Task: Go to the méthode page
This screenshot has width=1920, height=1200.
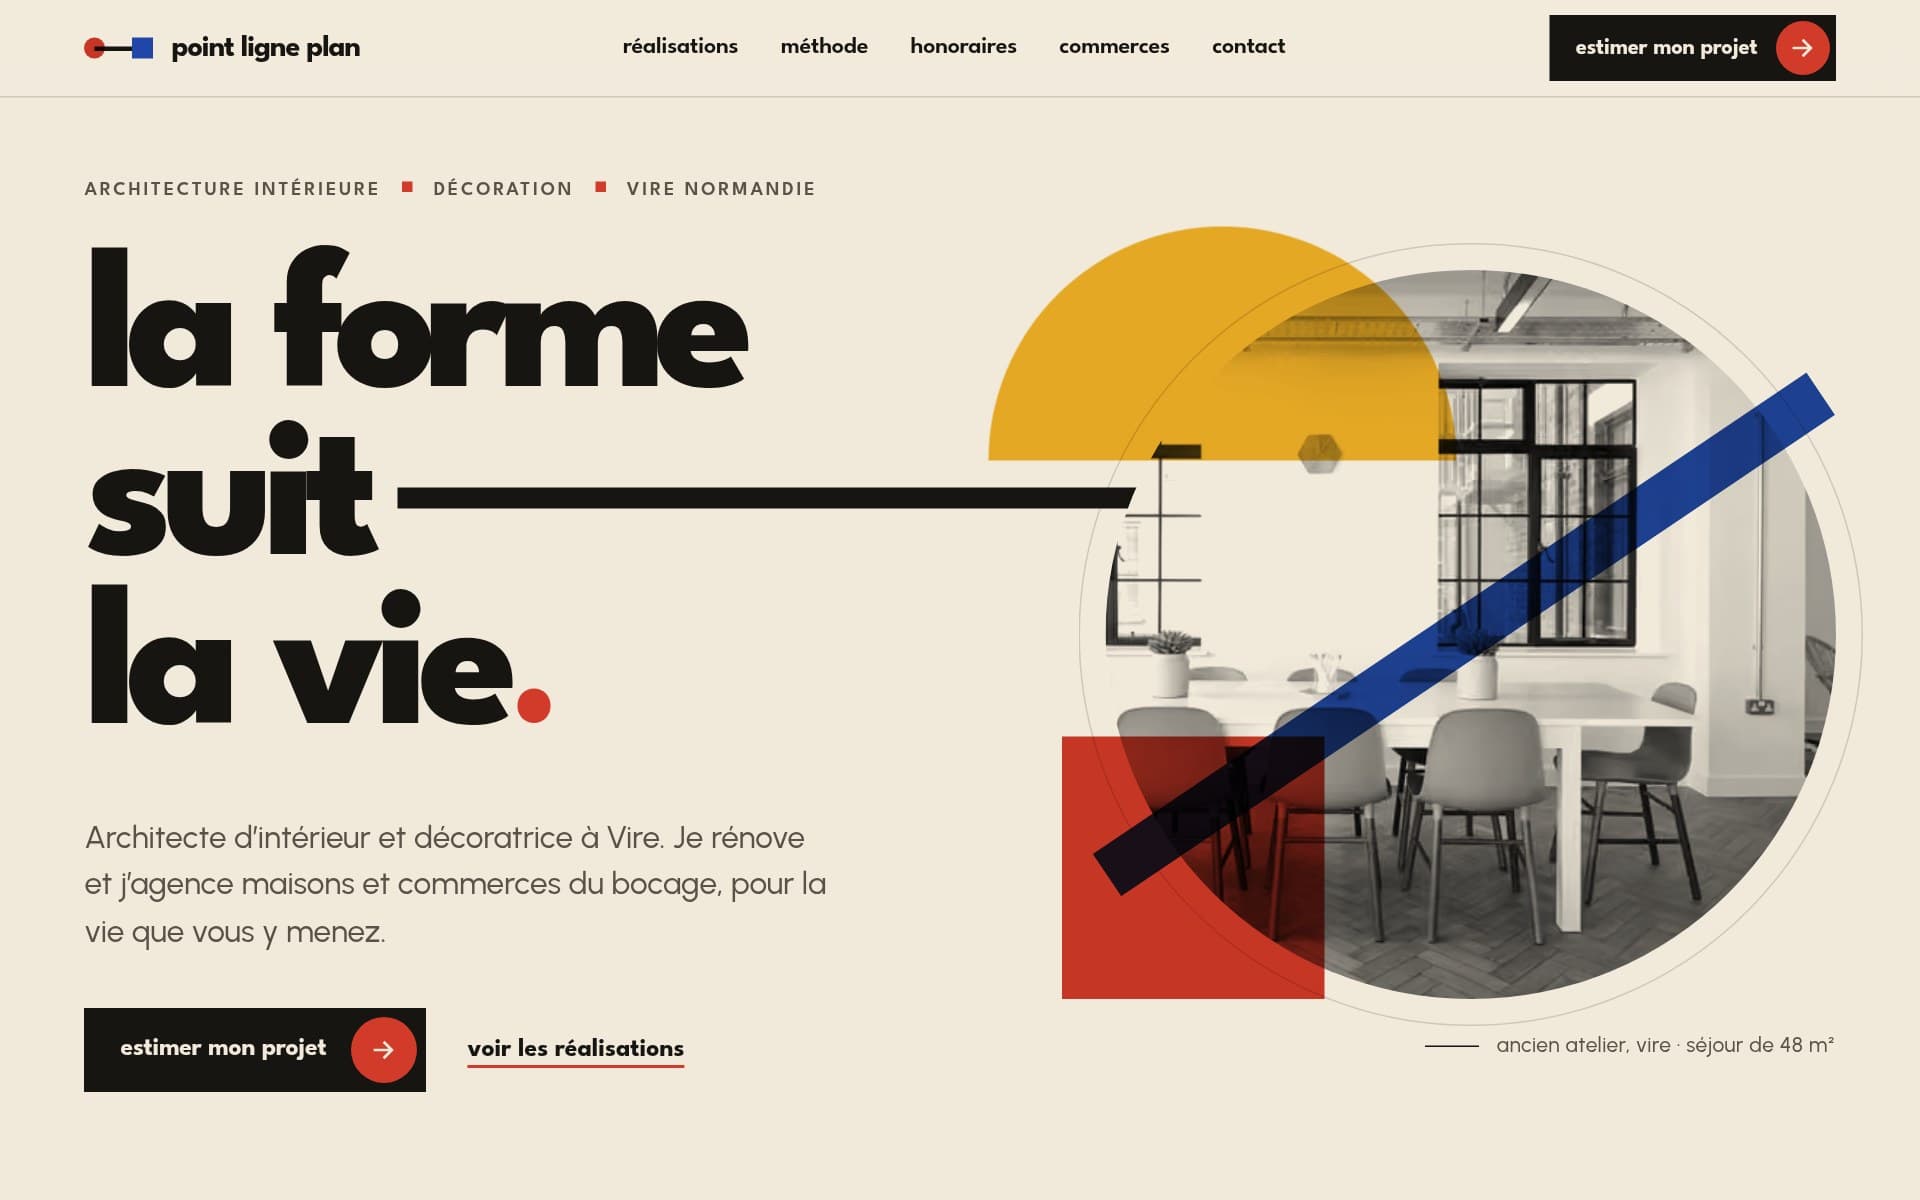Action: click(824, 46)
